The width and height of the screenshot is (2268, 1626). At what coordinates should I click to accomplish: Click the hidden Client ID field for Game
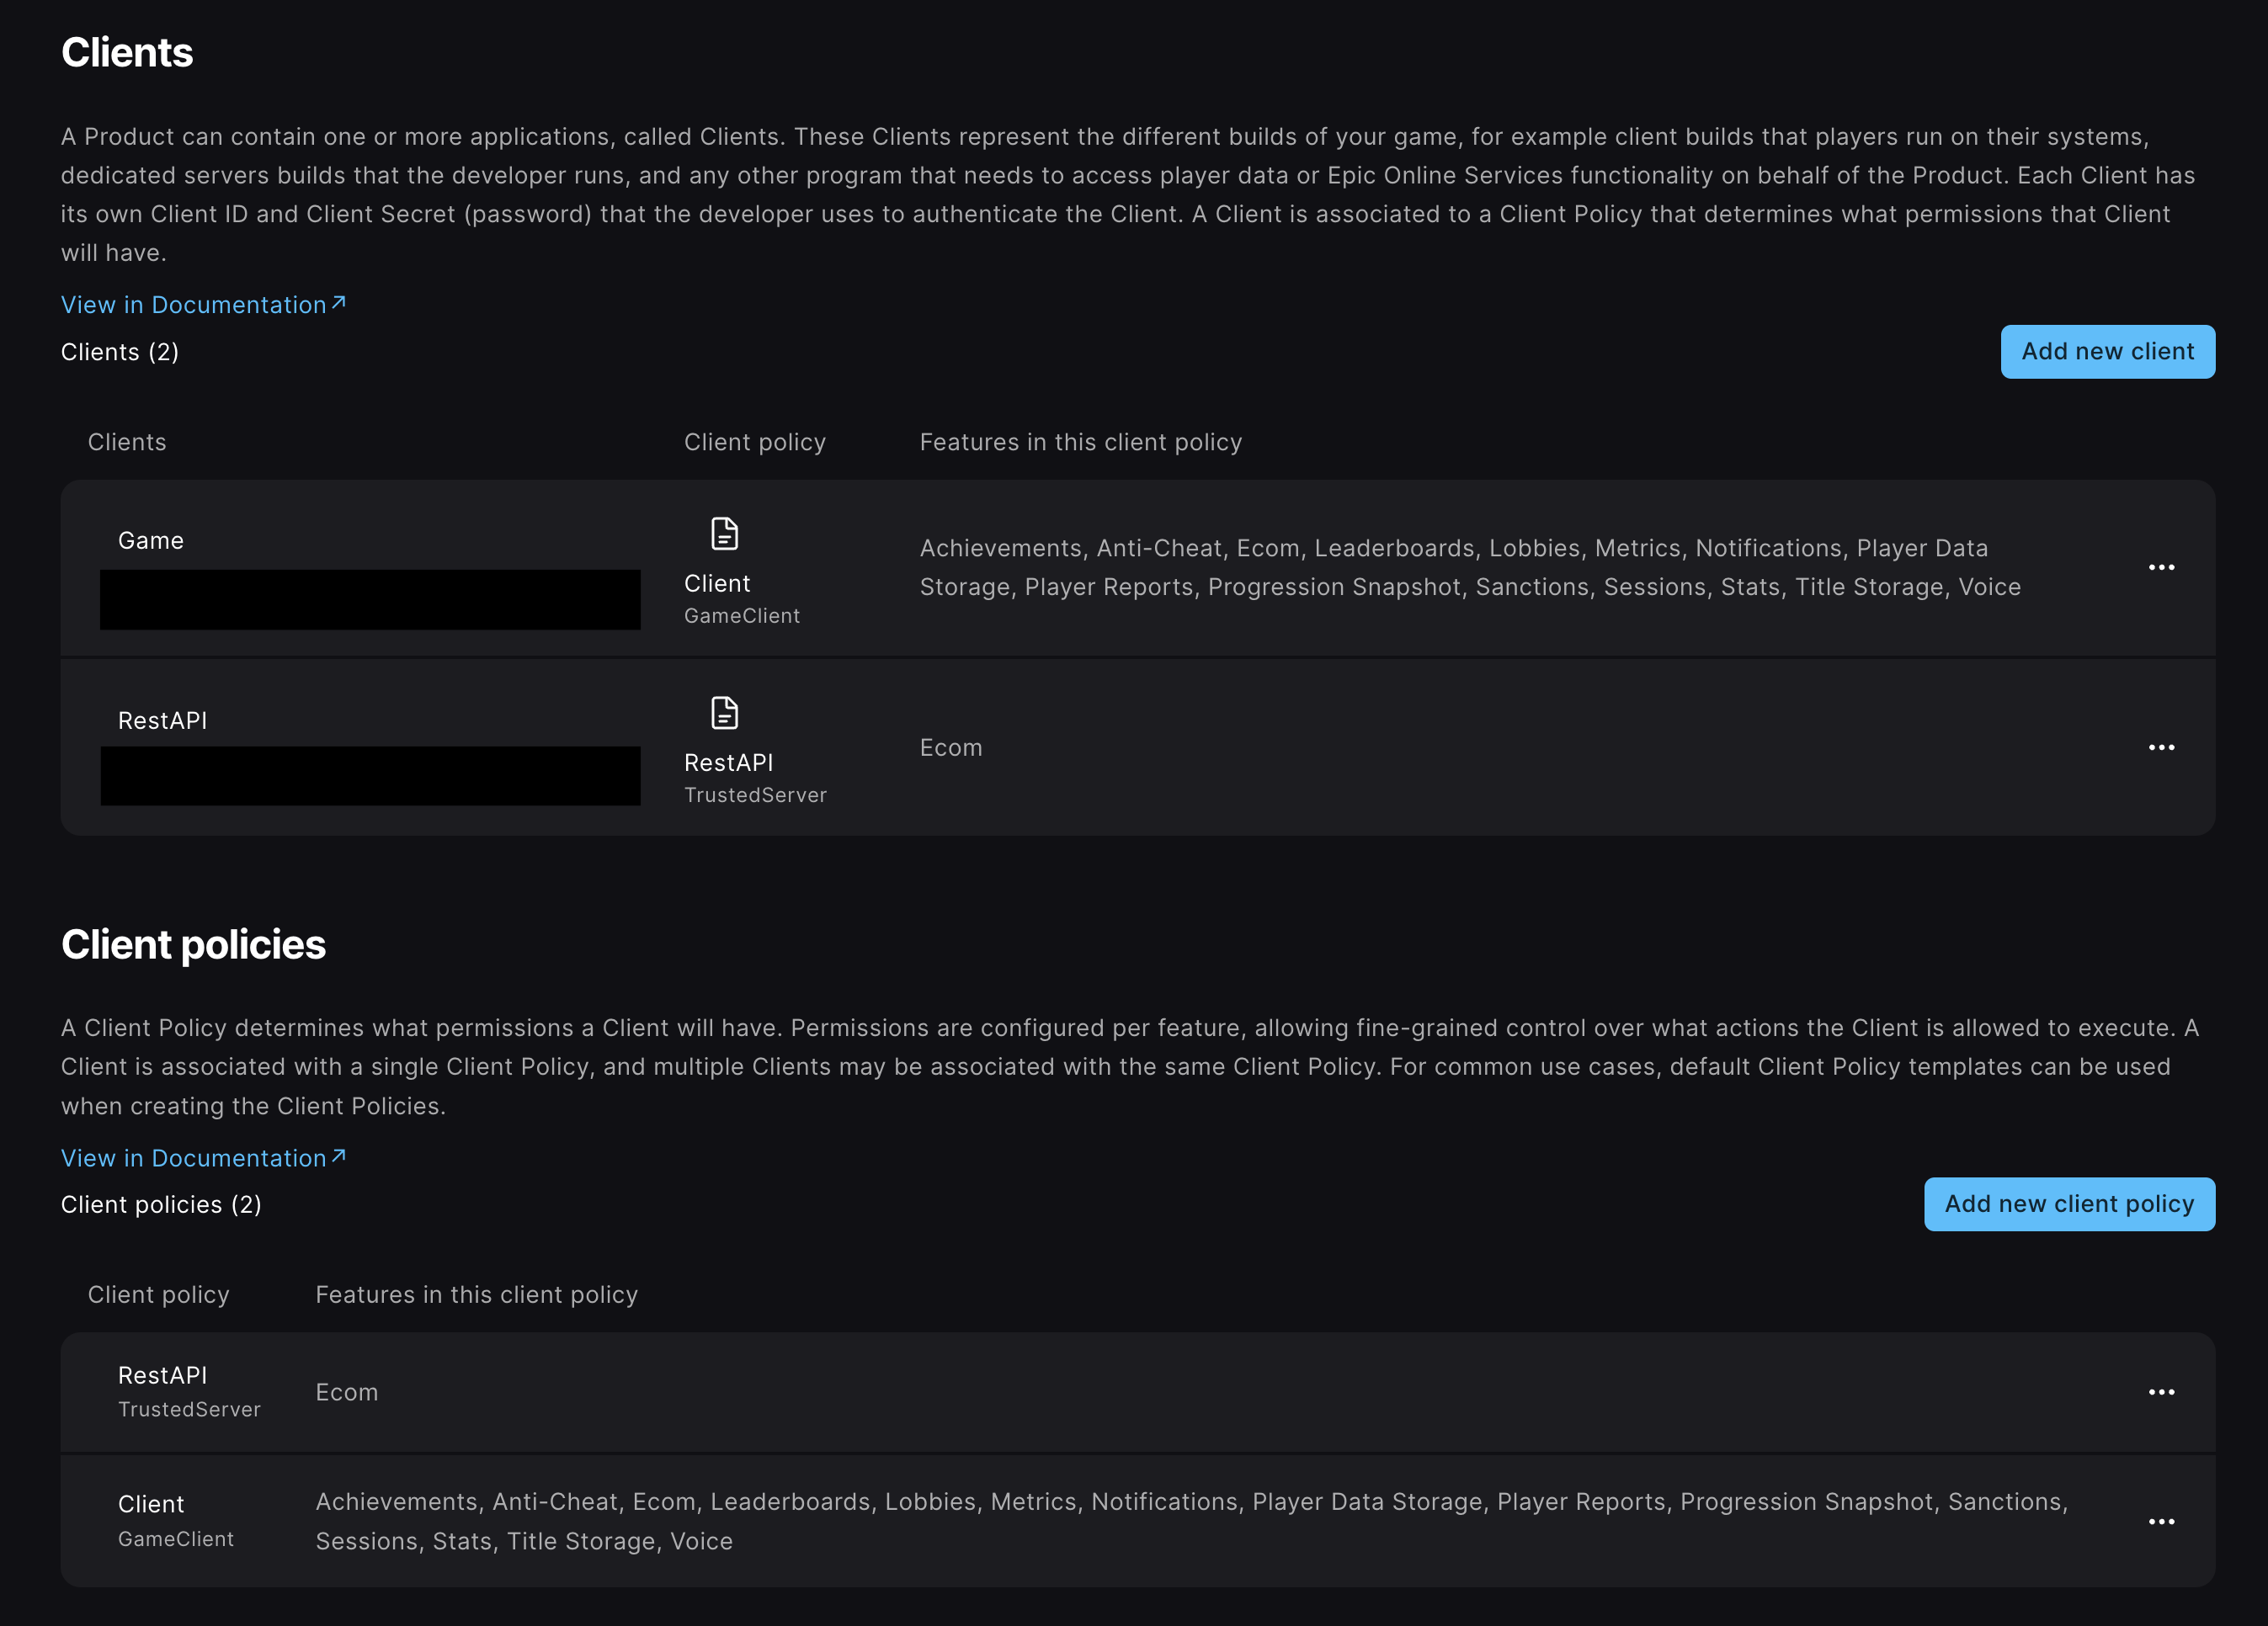(x=370, y=599)
